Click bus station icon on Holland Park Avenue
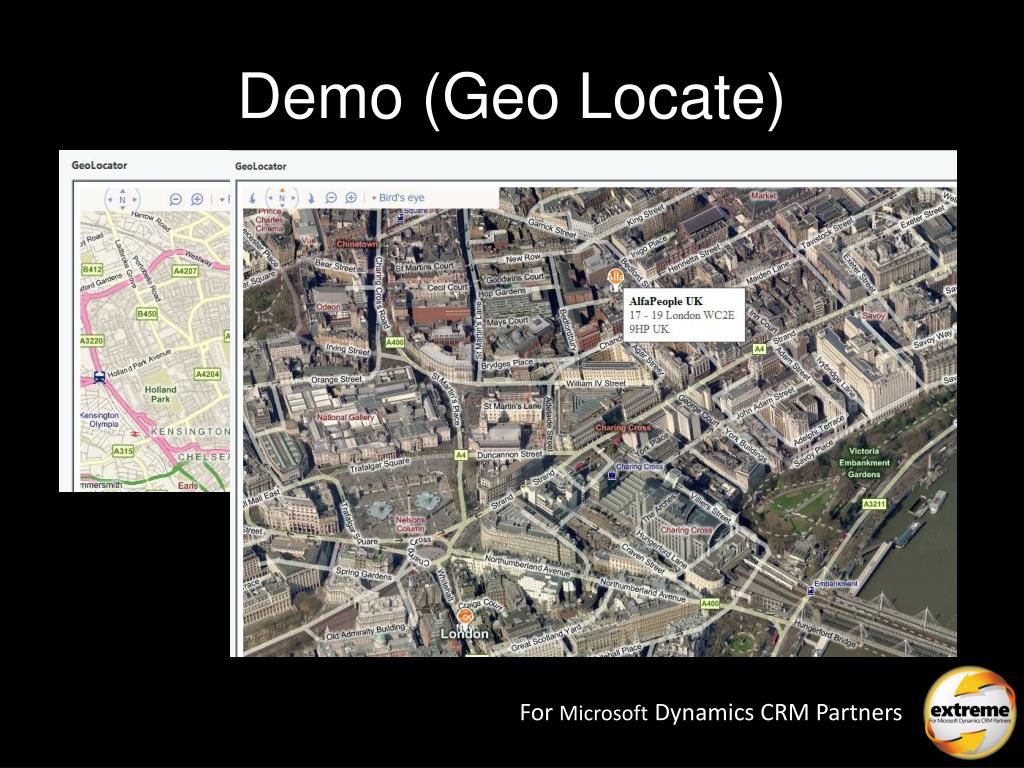Image resolution: width=1024 pixels, height=768 pixels. [99, 377]
